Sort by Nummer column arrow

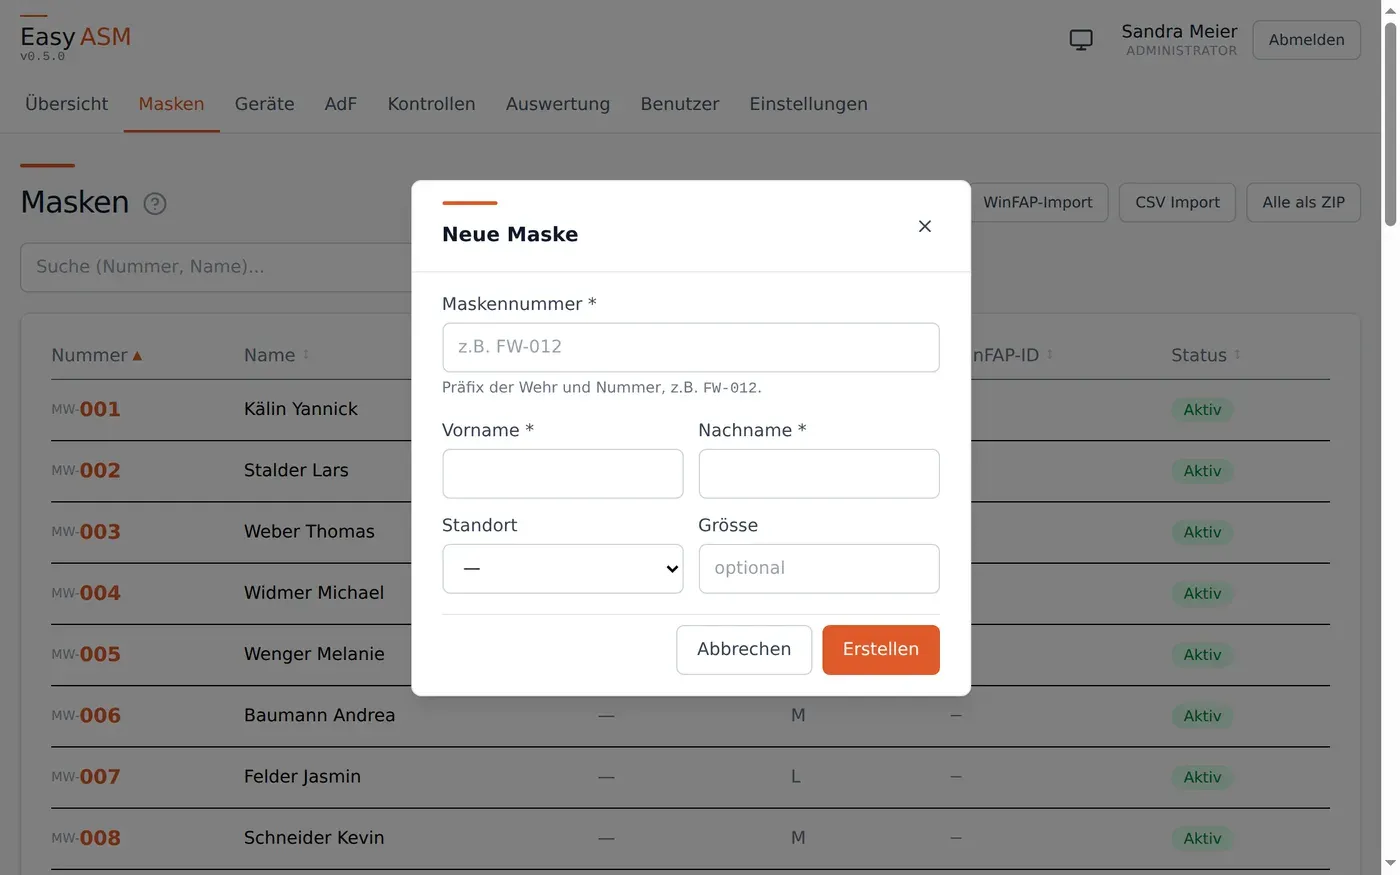[x=137, y=356]
